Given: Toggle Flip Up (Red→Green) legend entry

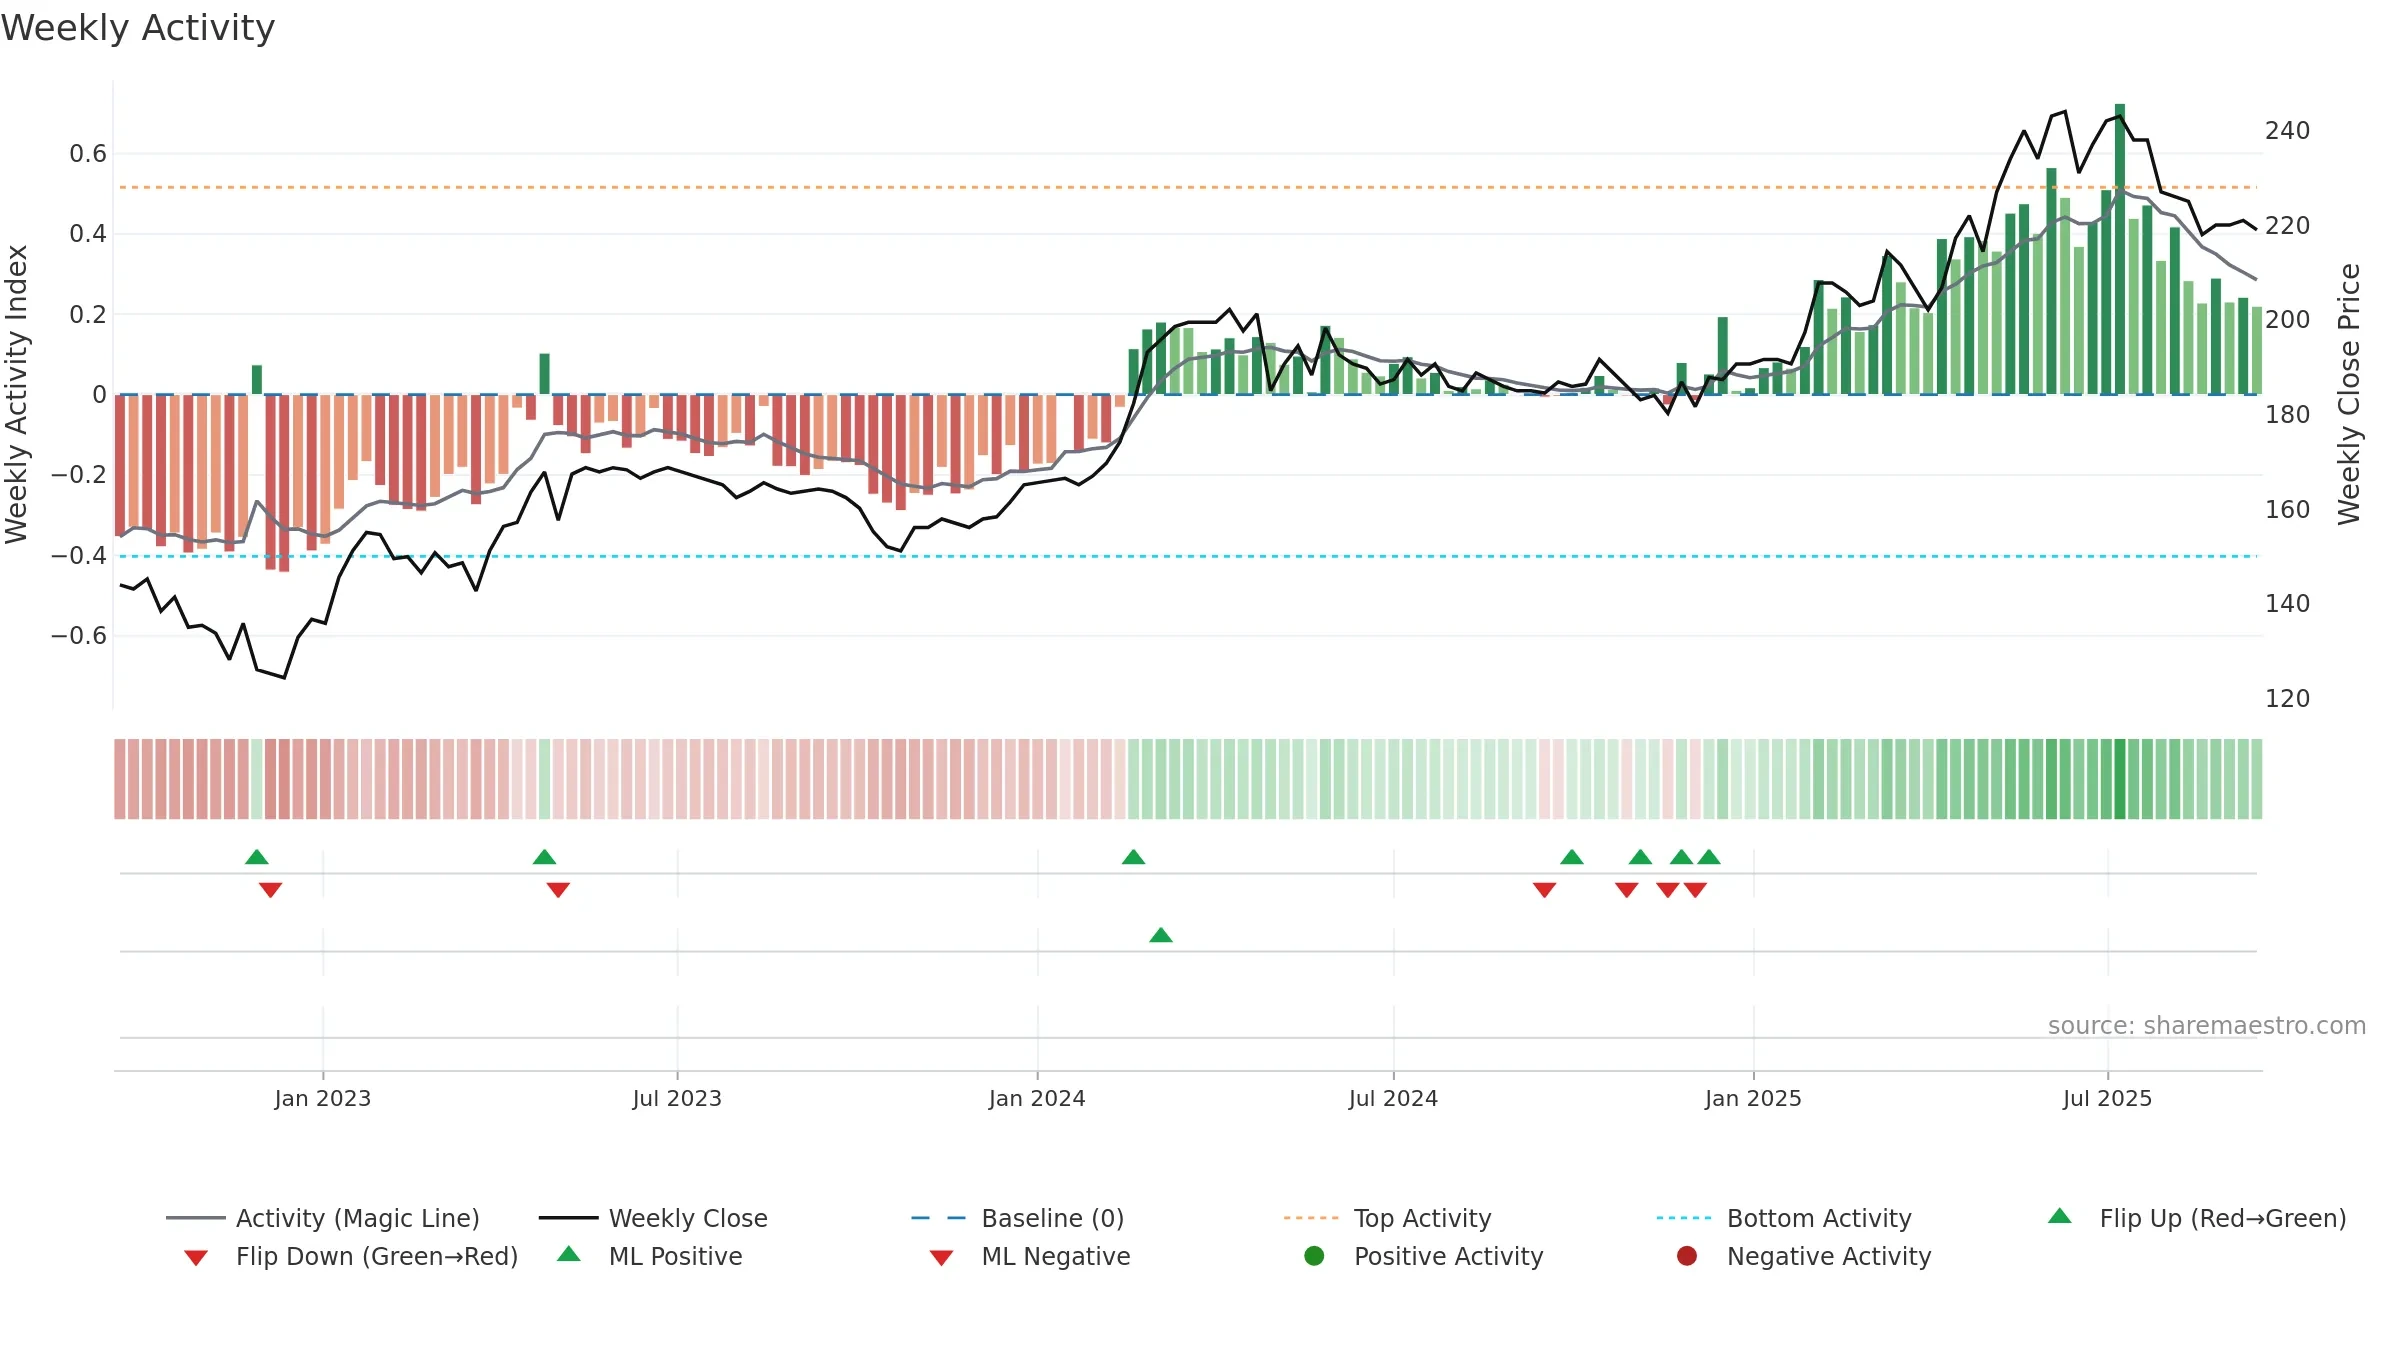Looking at the screenshot, I should tap(2197, 1218).
